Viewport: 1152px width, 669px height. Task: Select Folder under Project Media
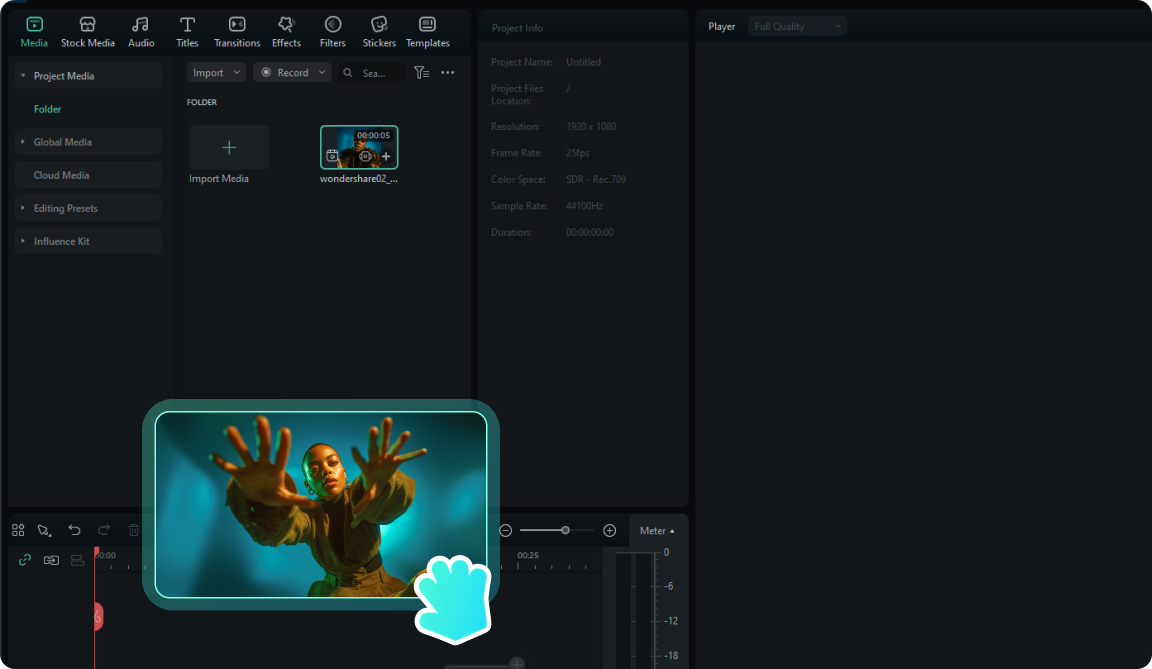[47, 109]
